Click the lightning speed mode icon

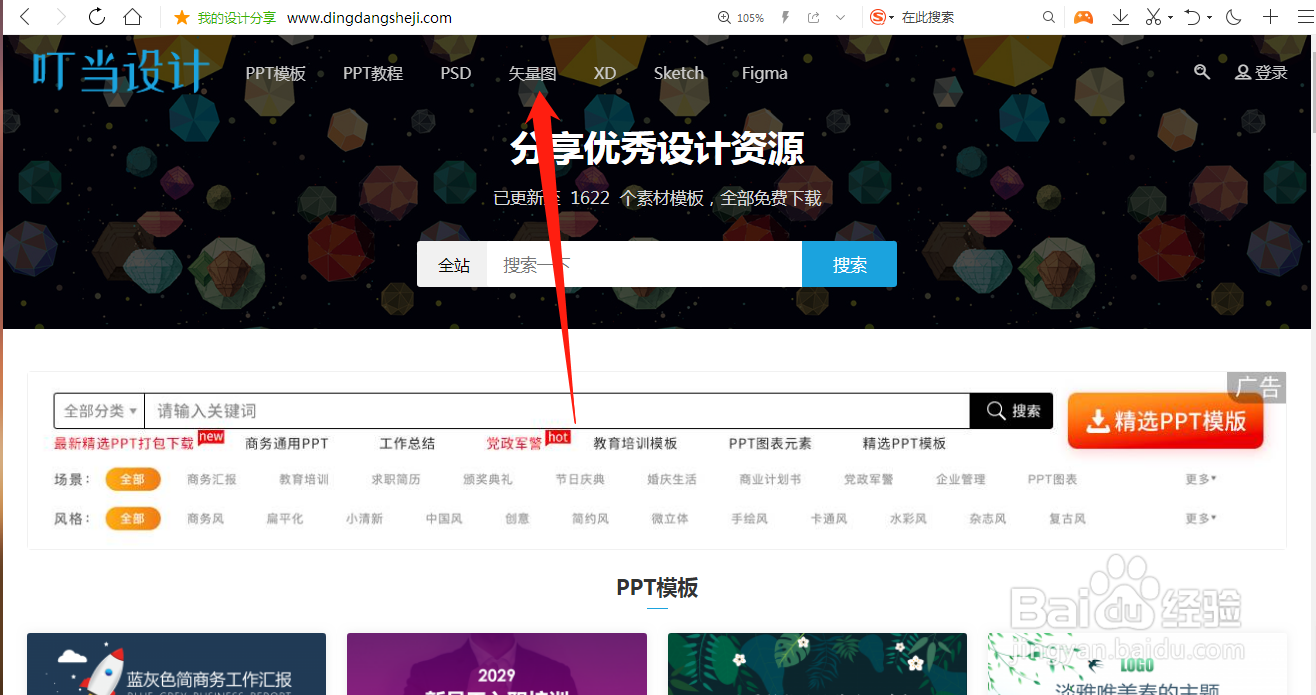785,17
